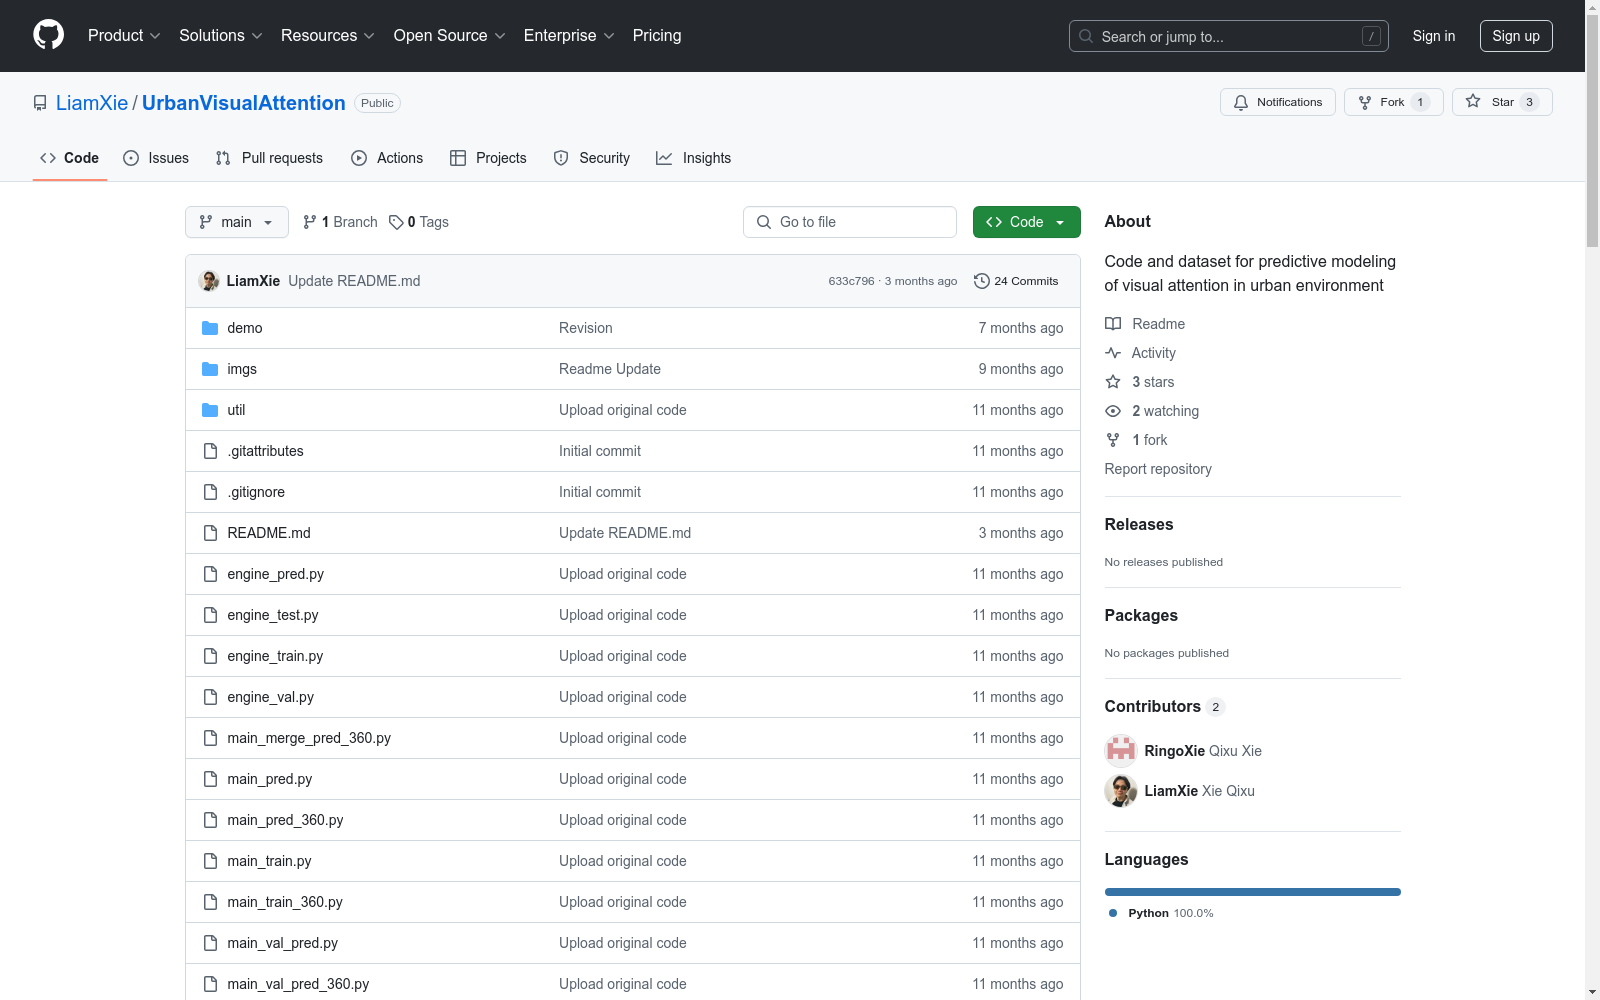Click the branch icon next to 1 Branch
Viewport: 1600px width, 1000px height.
(310, 222)
